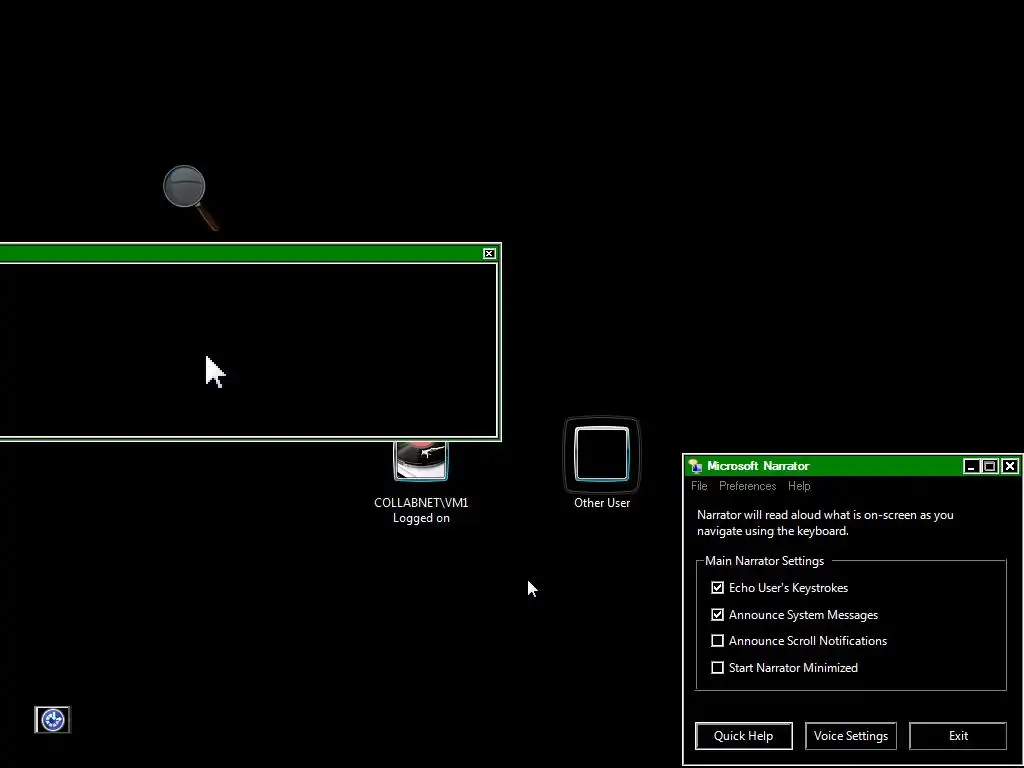The width and height of the screenshot is (1024, 768).
Task: Click the Other User label
Action: click(x=601, y=503)
